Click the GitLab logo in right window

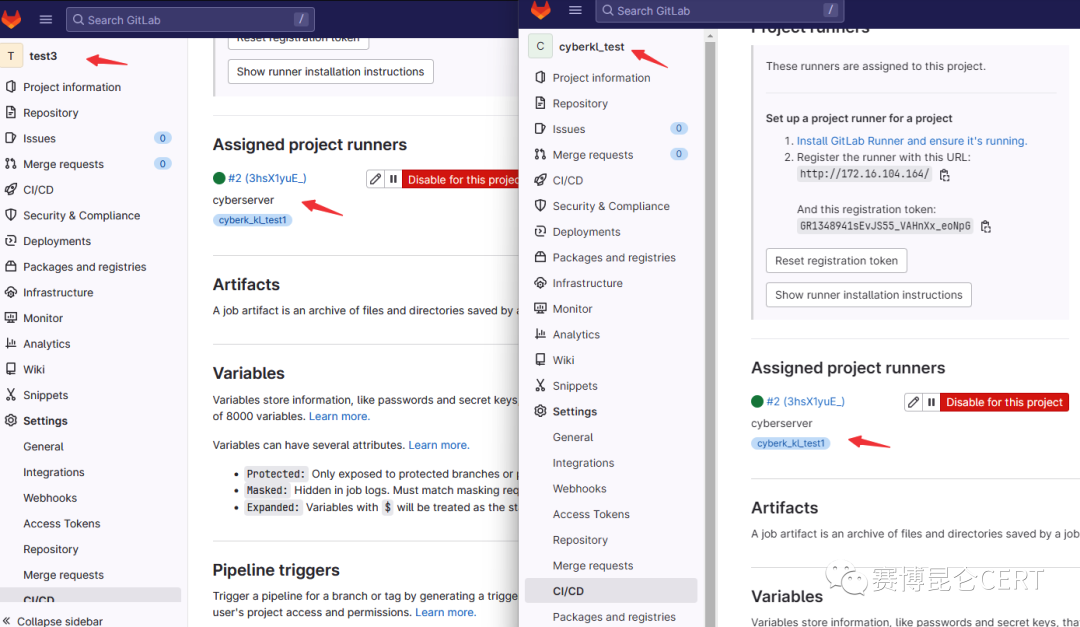click(541, 10)
